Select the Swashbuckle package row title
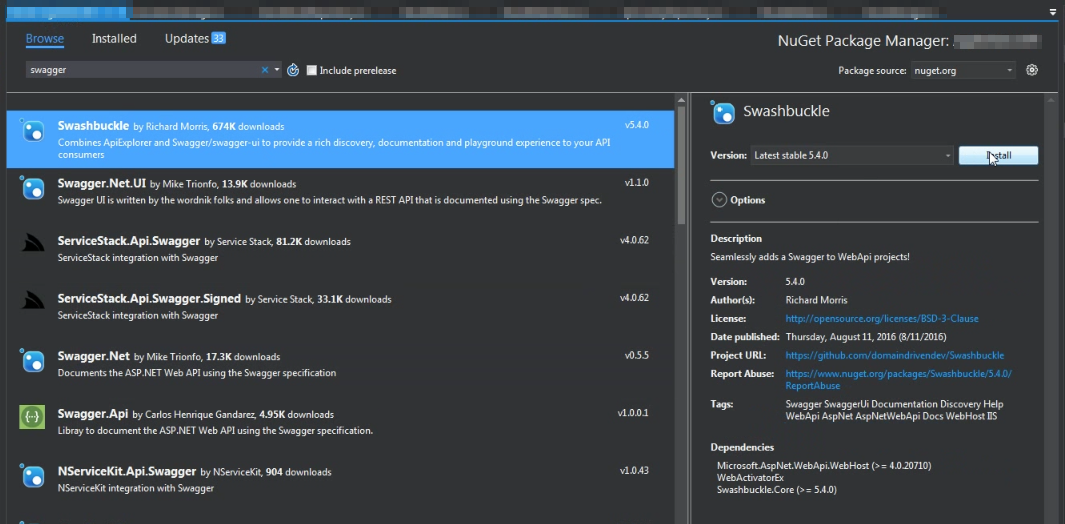Image resolution: width=1065 pixels, height=524 pixels. [93, 126]
